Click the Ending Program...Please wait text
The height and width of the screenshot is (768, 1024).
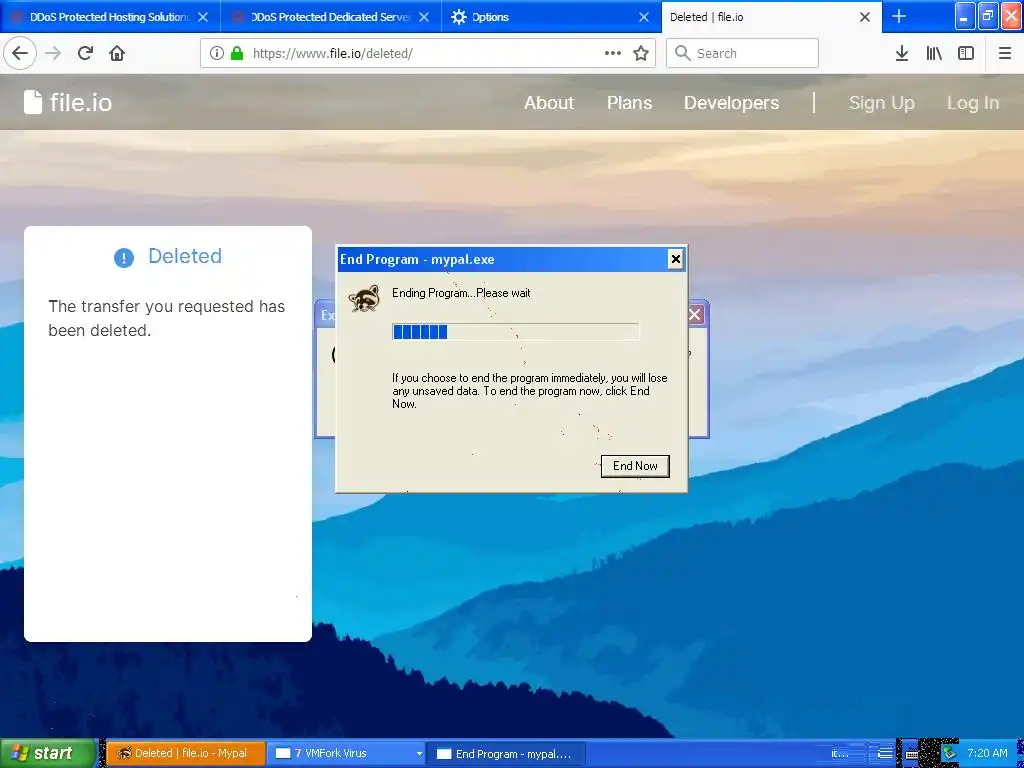click(461, 293)
